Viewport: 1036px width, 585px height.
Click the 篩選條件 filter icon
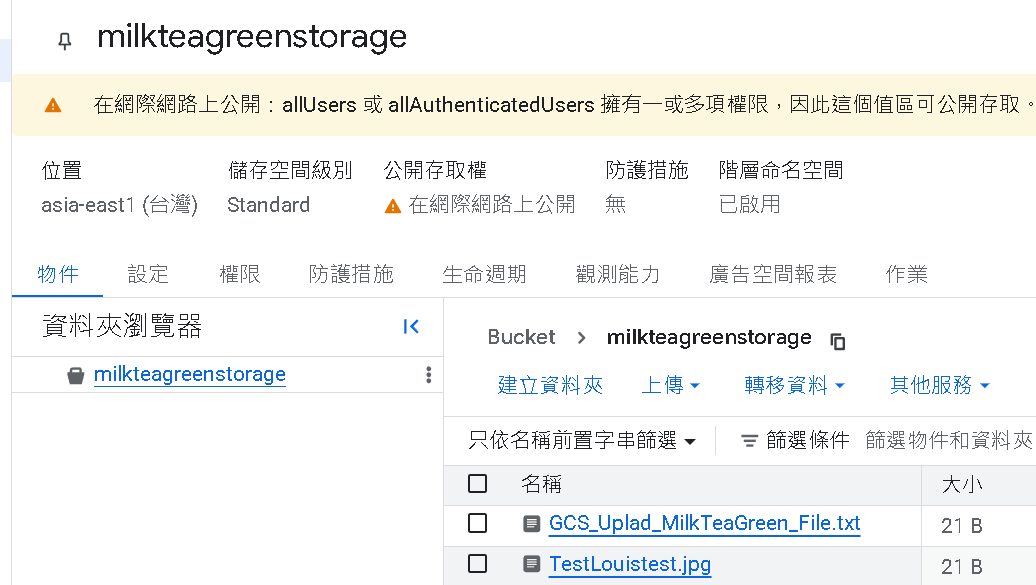click(x=749, y=440)
